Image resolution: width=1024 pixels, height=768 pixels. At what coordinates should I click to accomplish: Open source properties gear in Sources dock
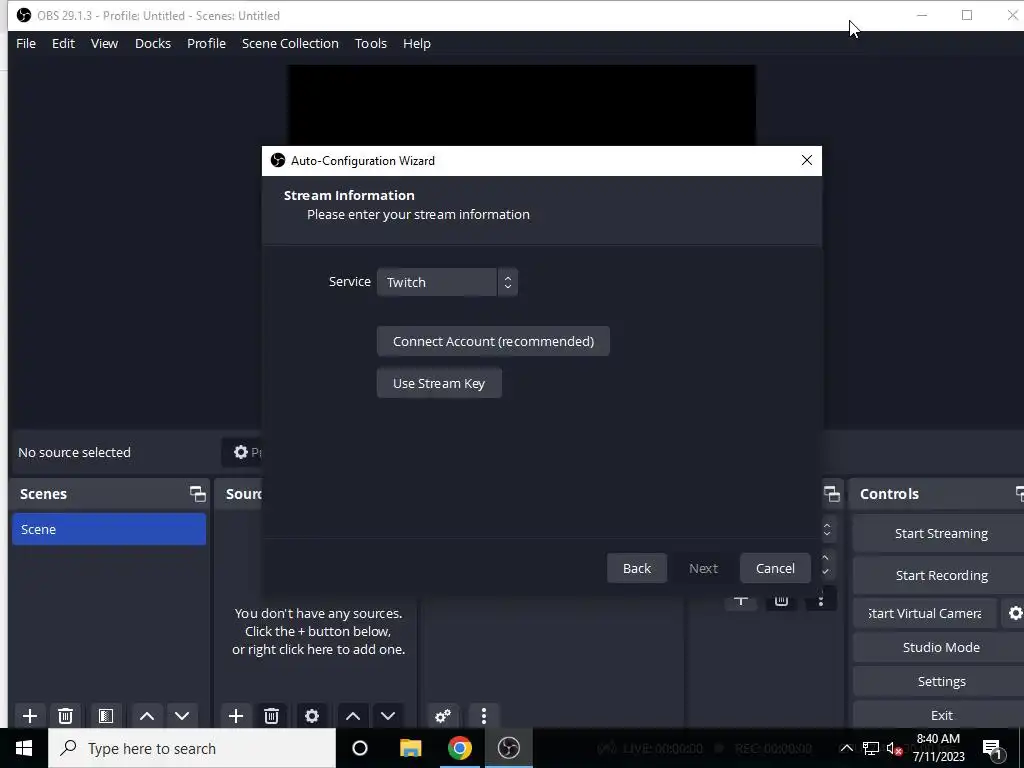(312, 716)
